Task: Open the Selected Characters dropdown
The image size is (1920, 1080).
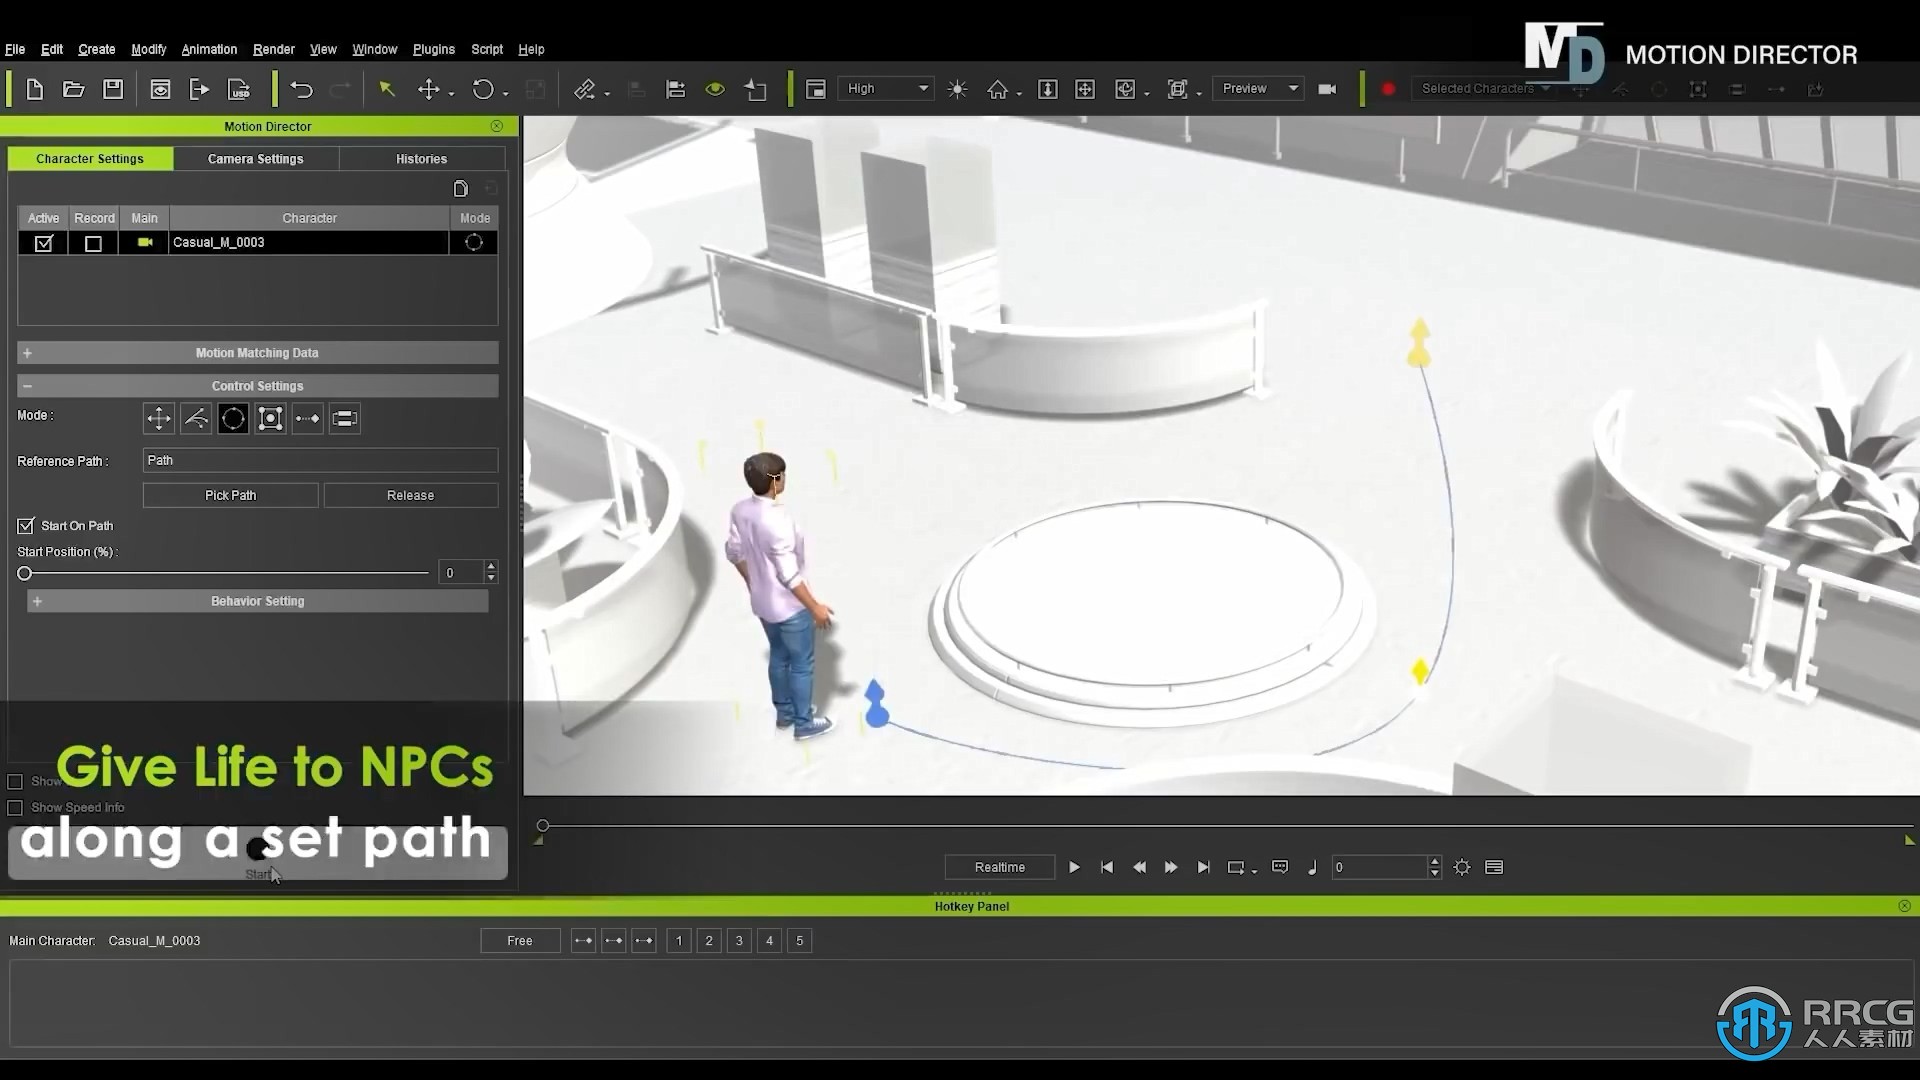Action: pos(1484,88)
